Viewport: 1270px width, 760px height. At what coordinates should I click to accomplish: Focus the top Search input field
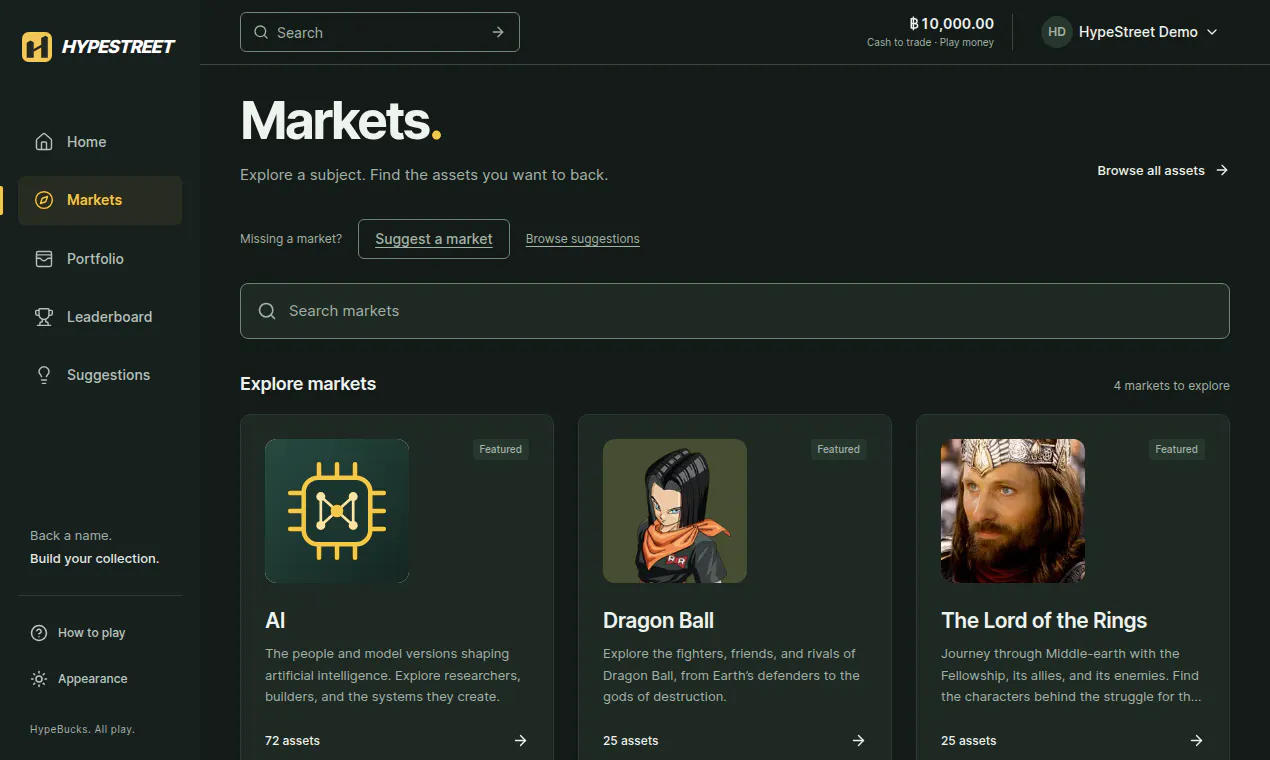380,32
